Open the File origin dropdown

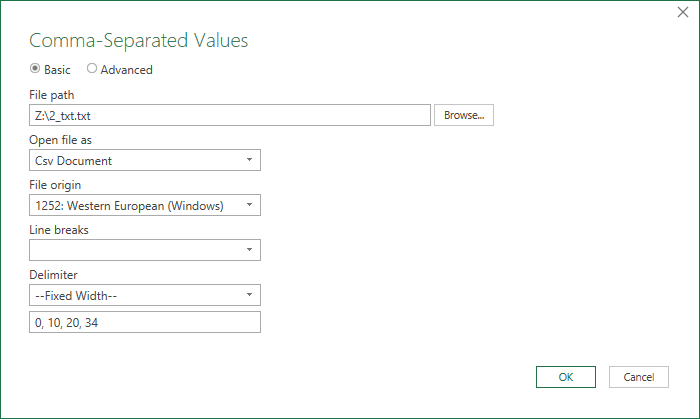pos(145,205)
